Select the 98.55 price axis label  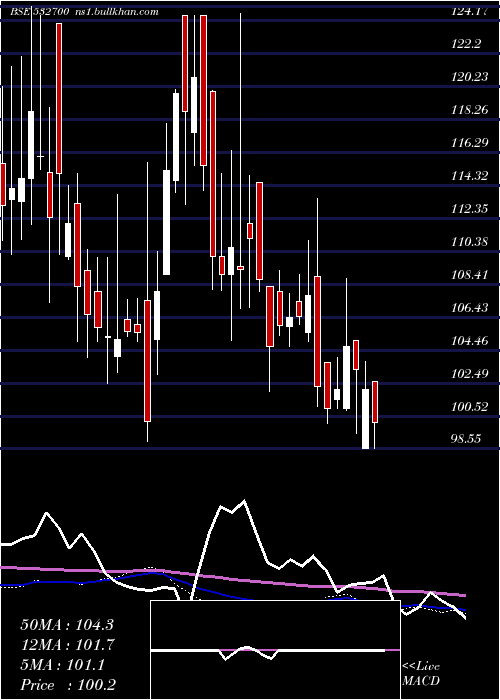click(466, 439)
